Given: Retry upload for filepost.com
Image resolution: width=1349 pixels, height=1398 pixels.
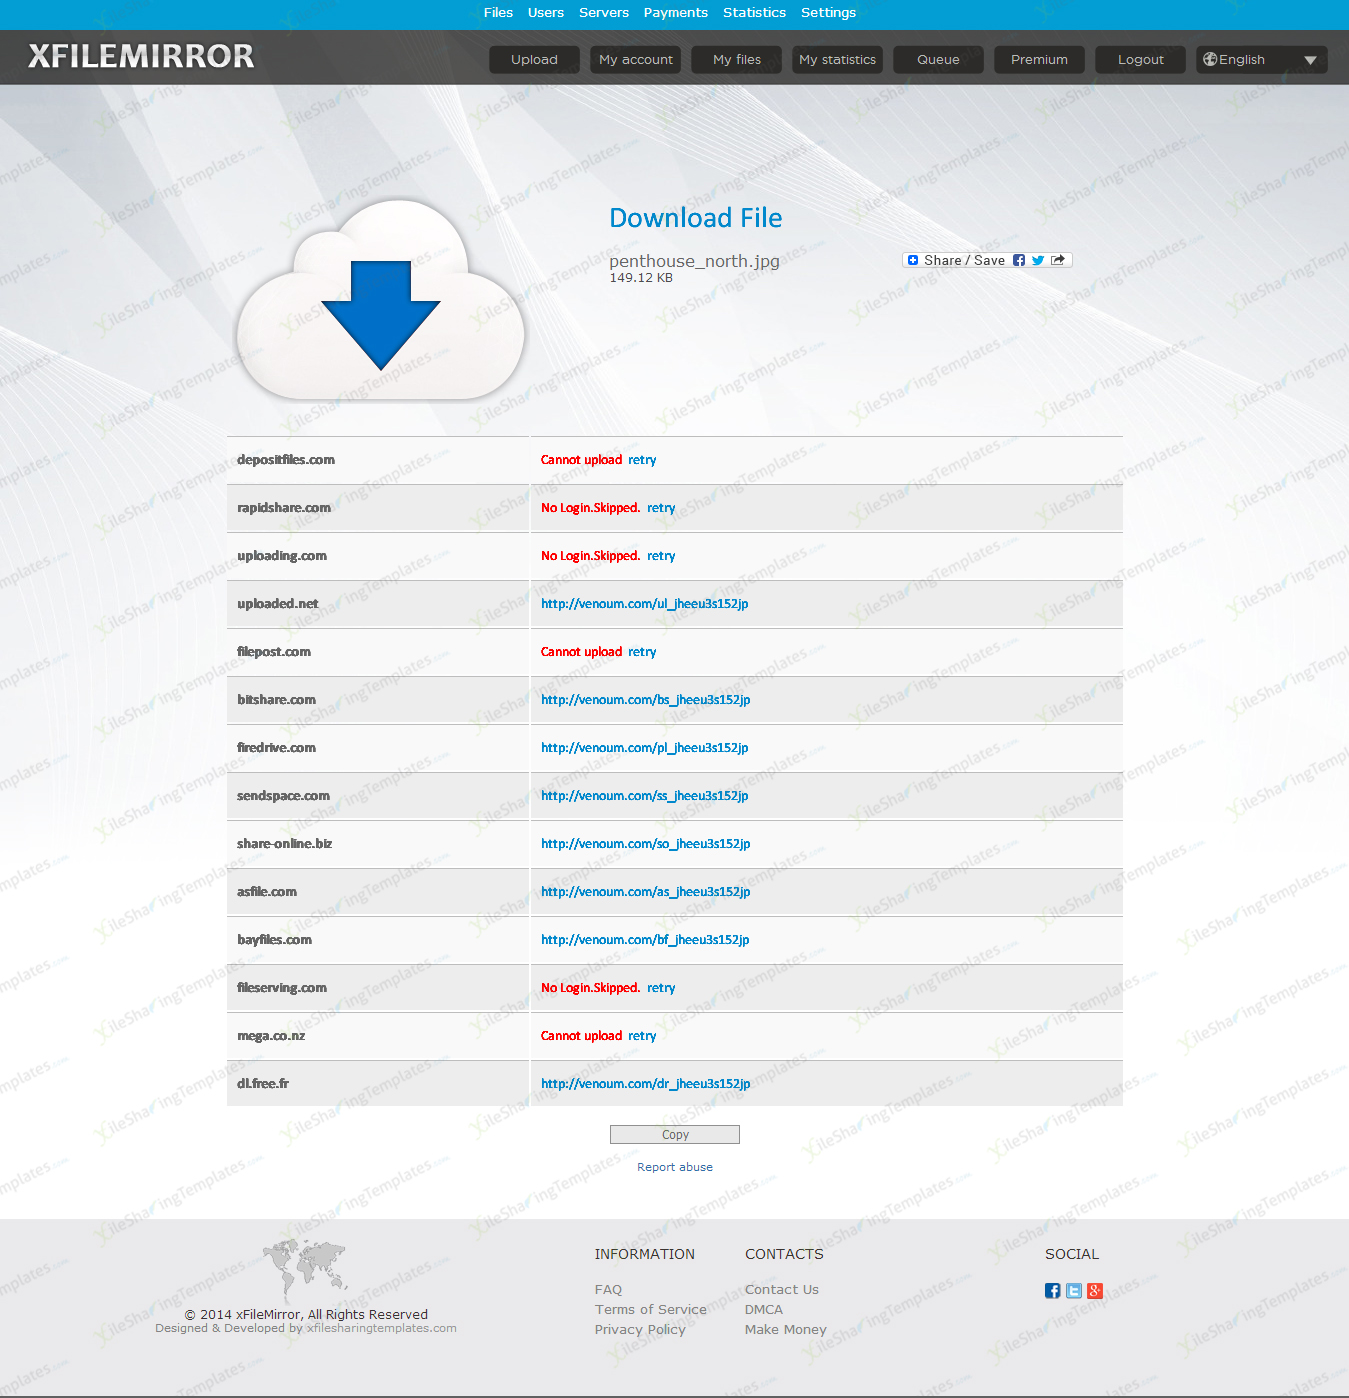Looking at the screenshot, I should pos(642,652).
